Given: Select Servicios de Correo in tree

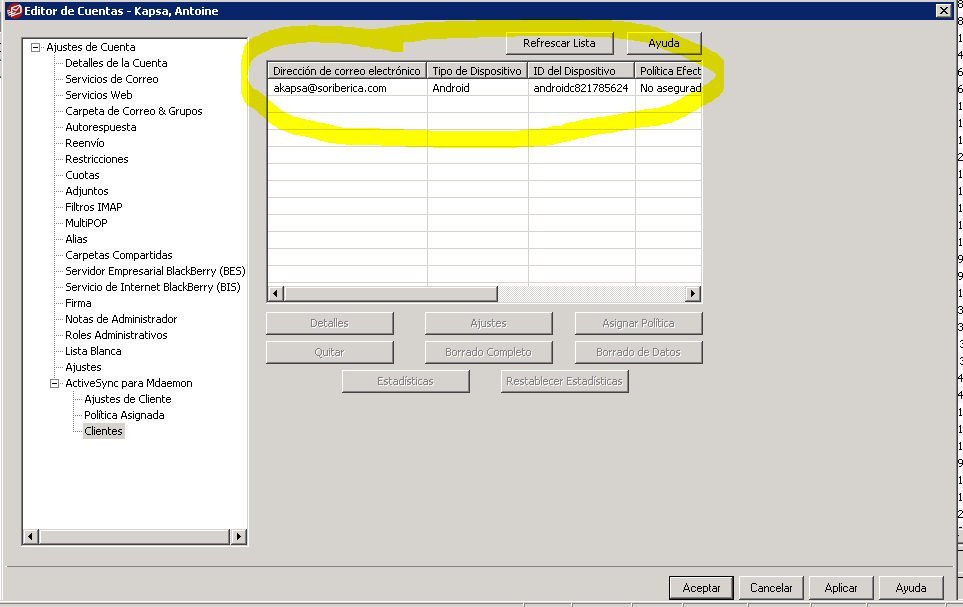Looking at the screenshot, I should [x=111, y=79].
